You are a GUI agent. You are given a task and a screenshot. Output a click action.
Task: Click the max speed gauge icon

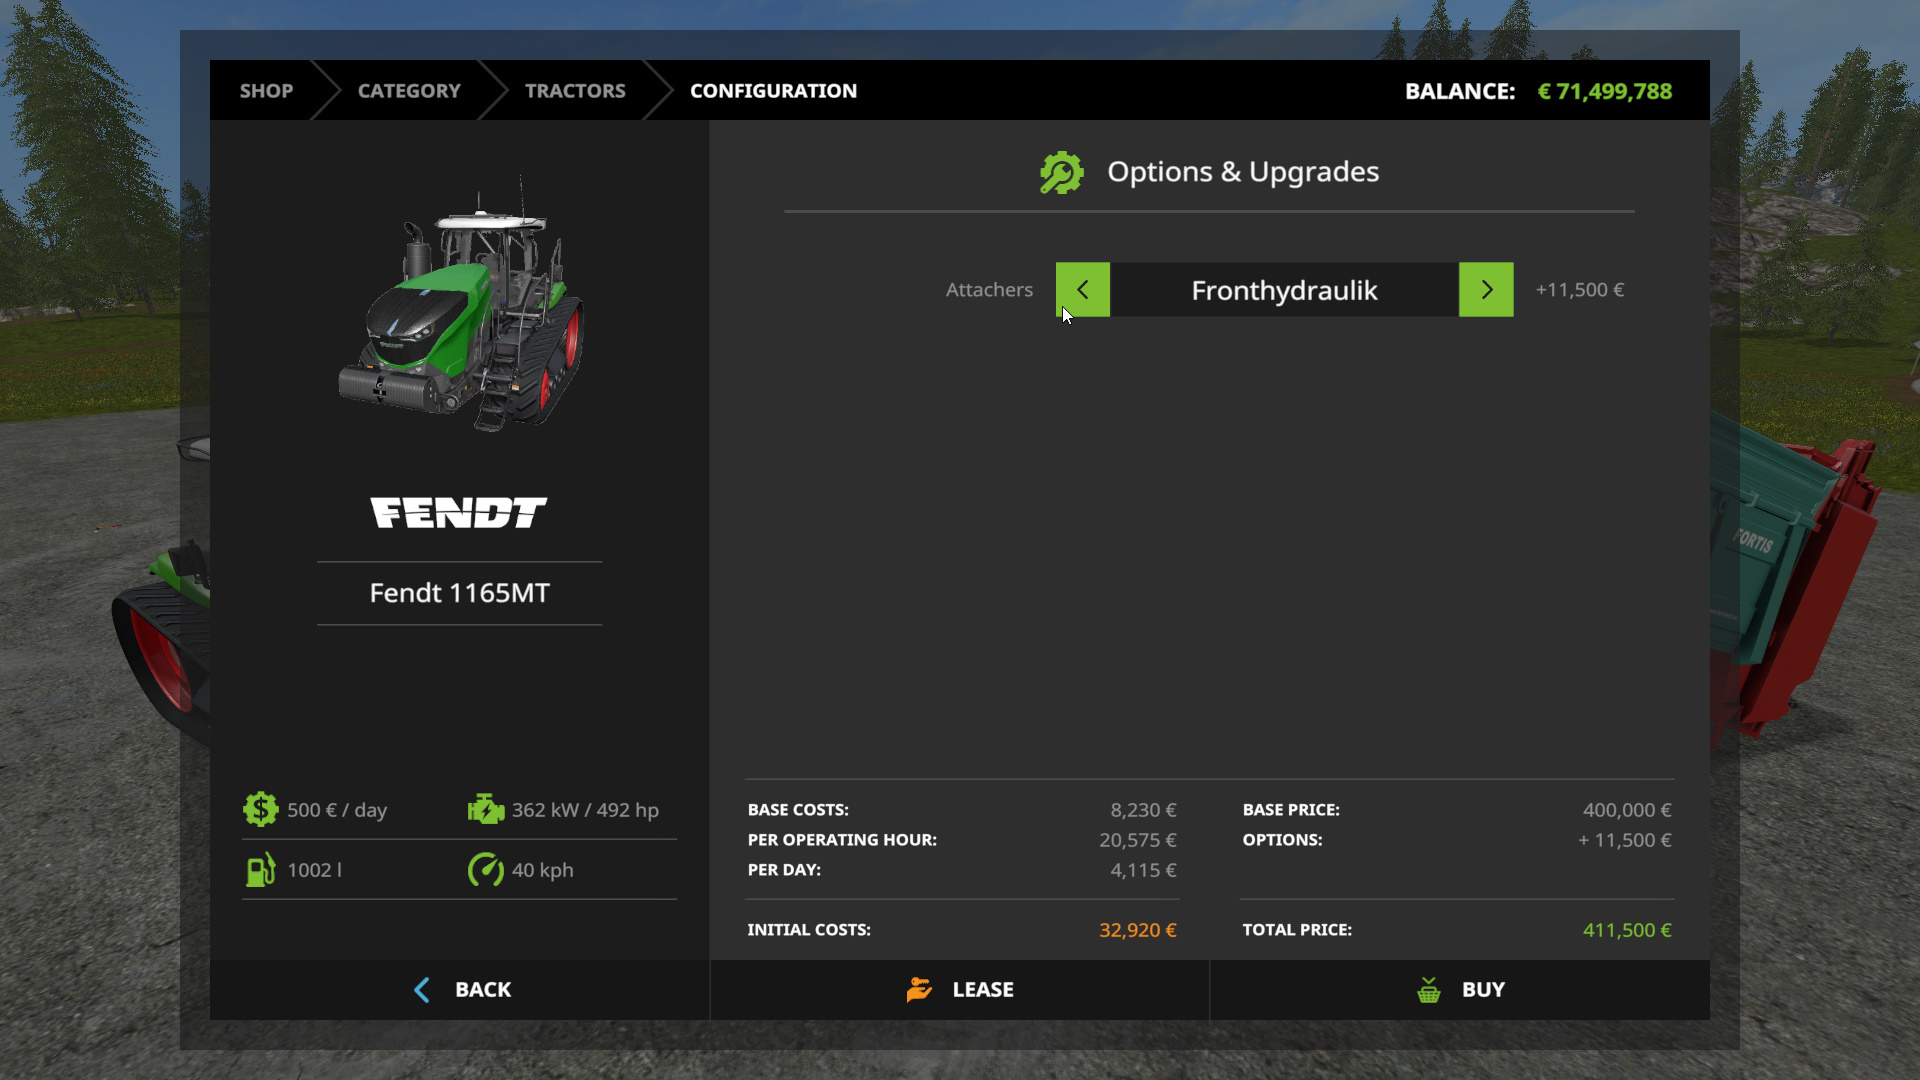point(486,870)
